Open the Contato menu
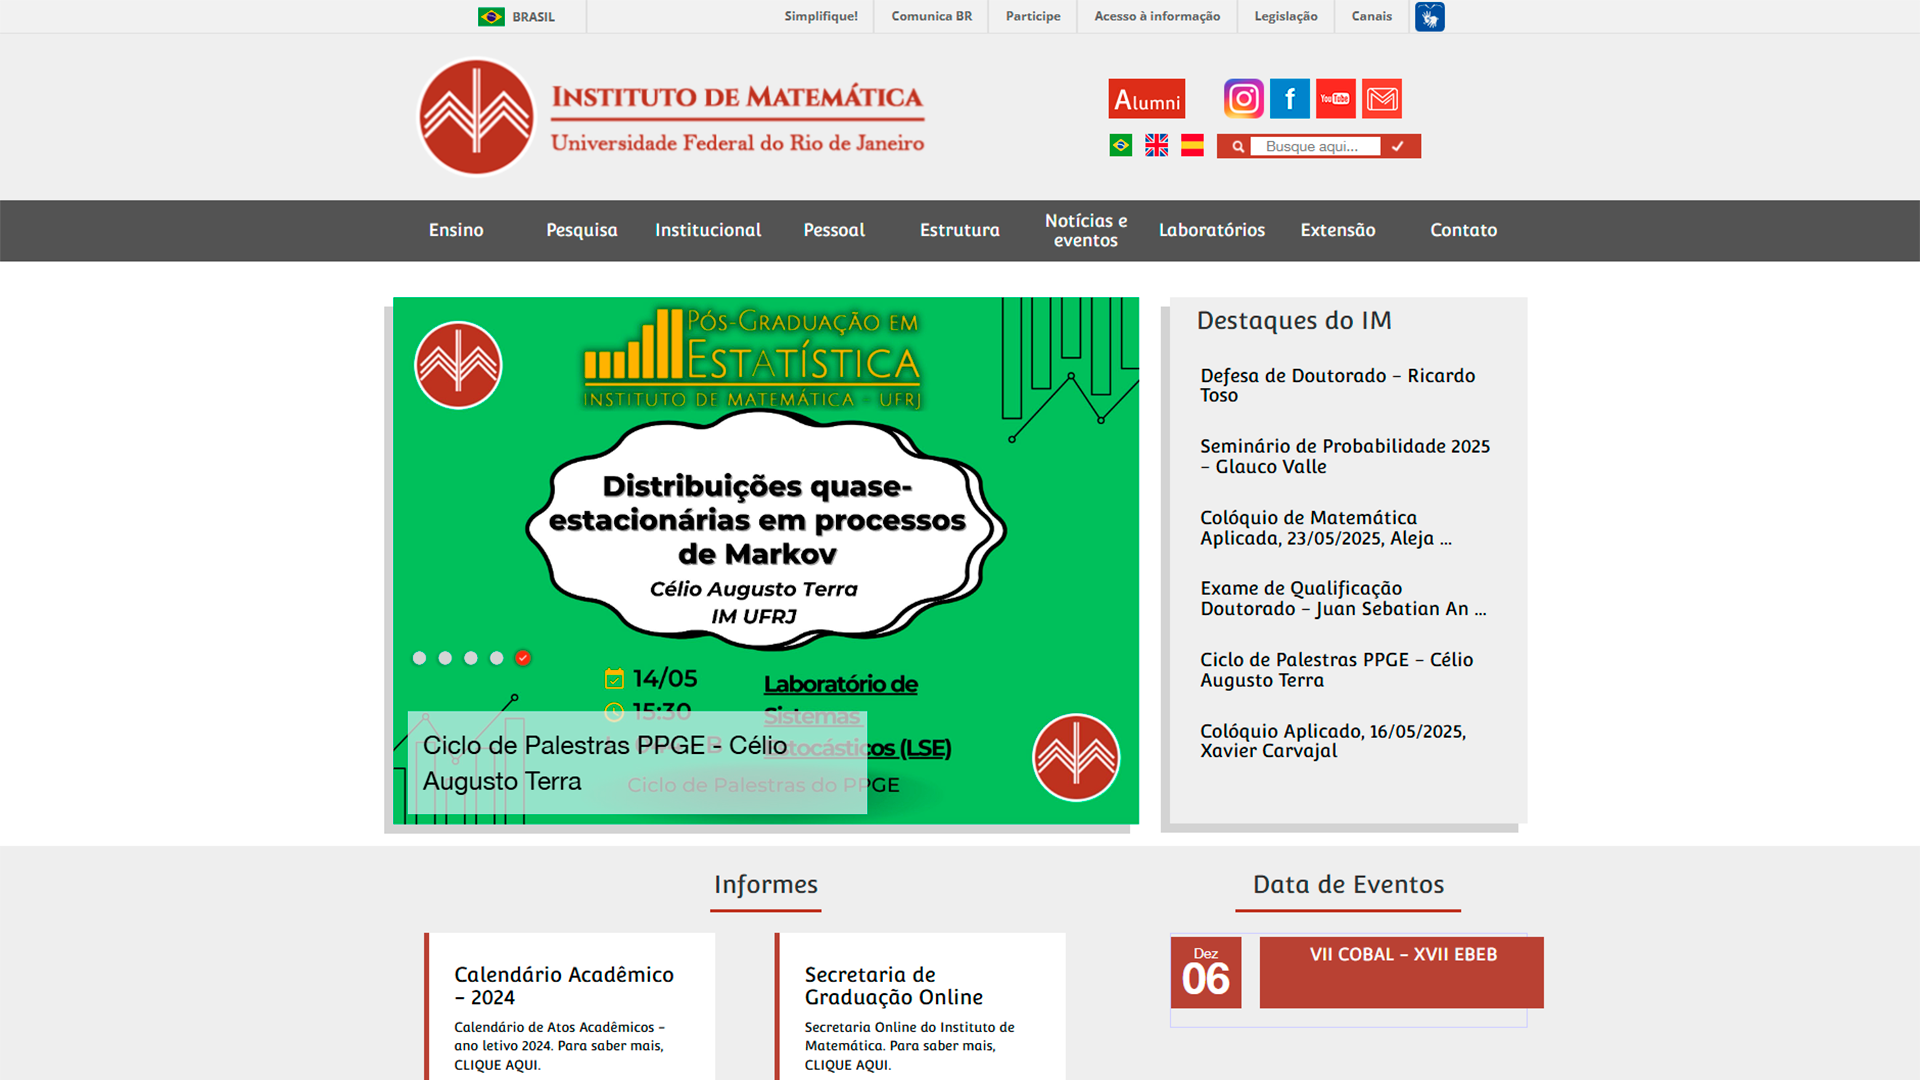Screen dimensions: 1920x1080 point(1464,230)
